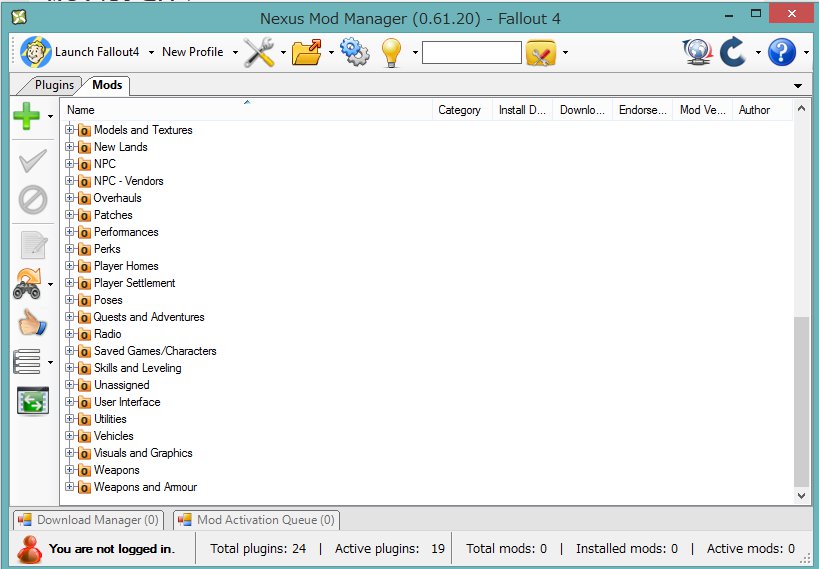Screen dimensions: 819x569
Task: Open the dropdown arrow beside the folder icon
Action: pyautogui.click(x=331, y=52)
